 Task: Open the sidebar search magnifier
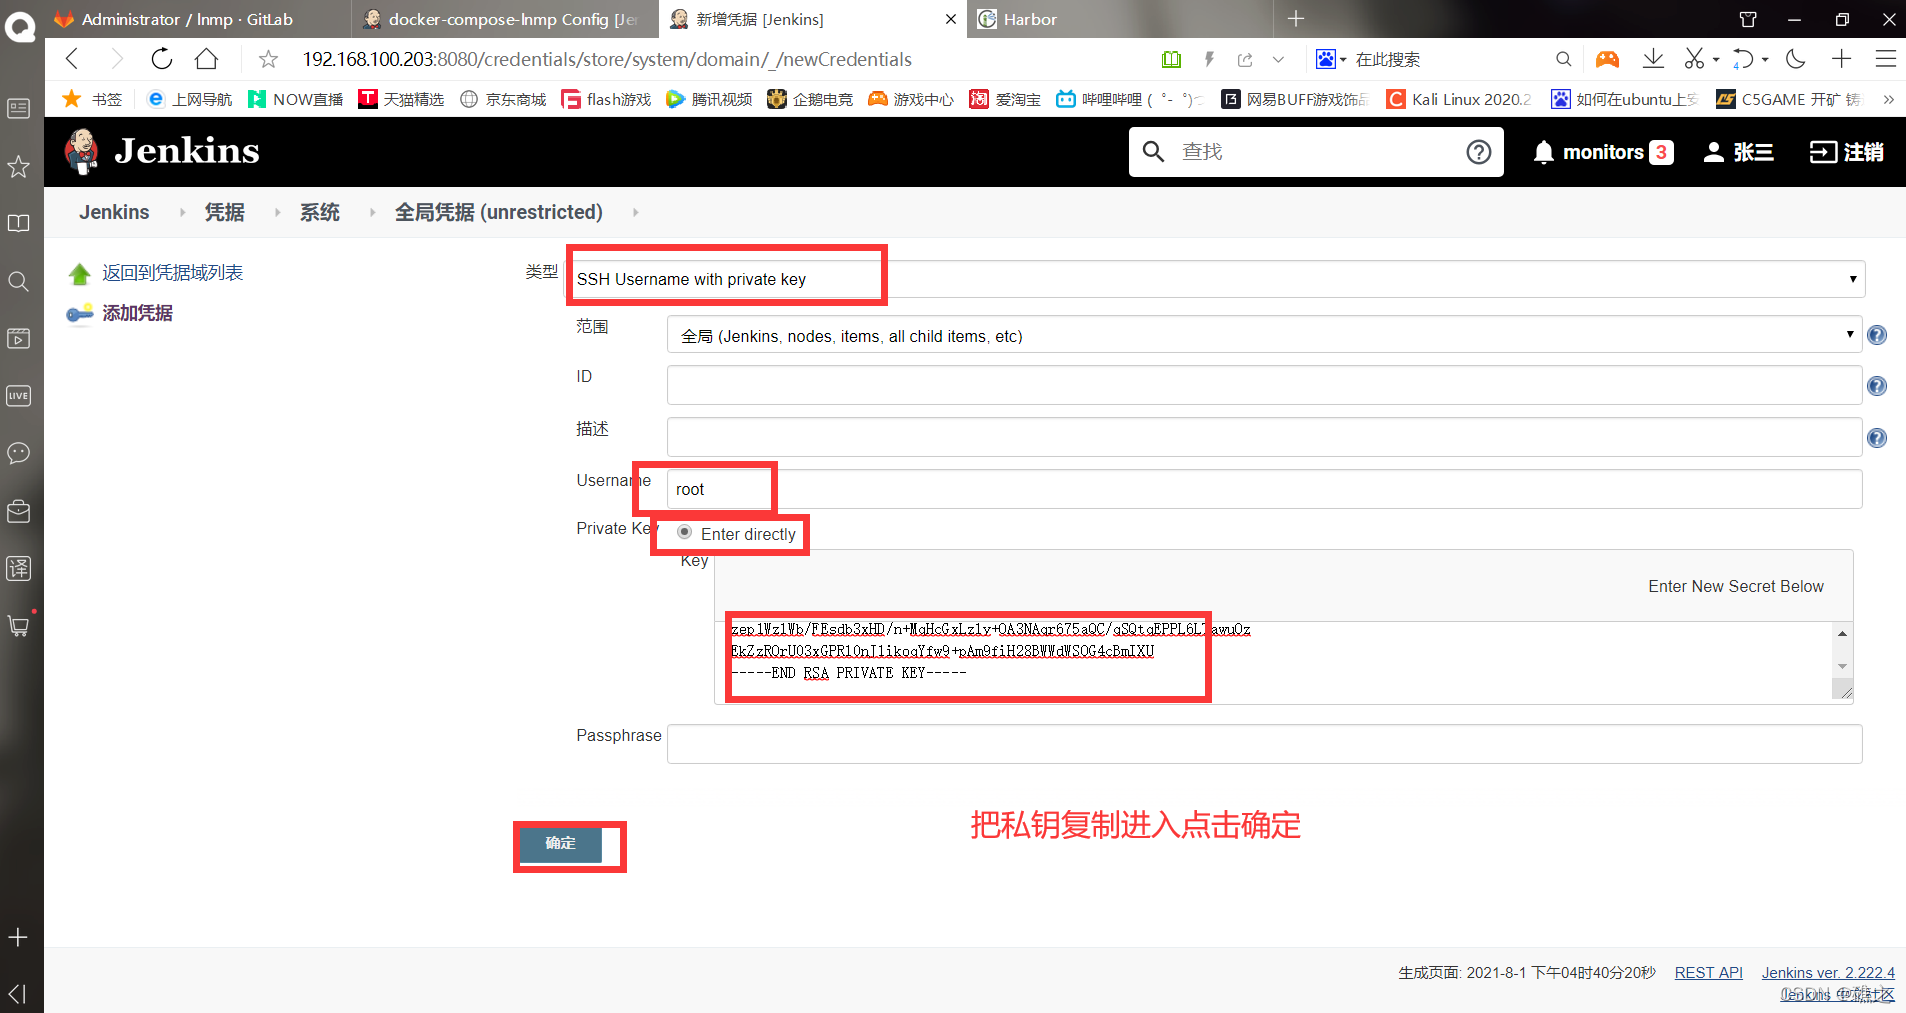point(19,281)
